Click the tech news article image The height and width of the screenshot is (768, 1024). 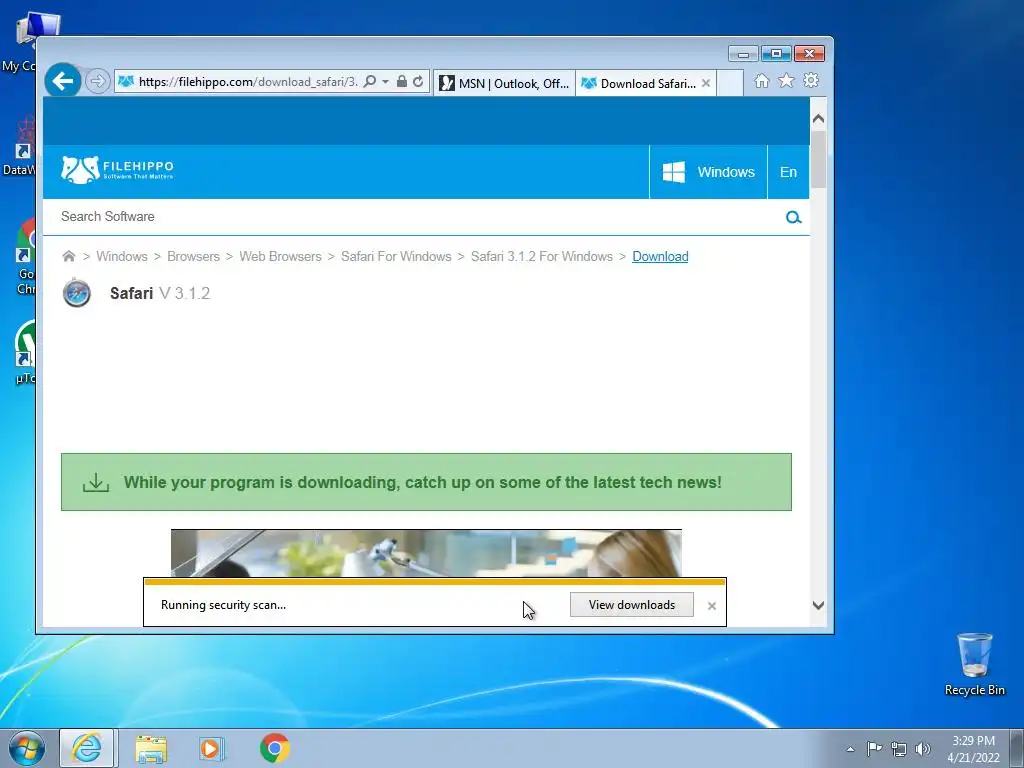tap(426, 553)
